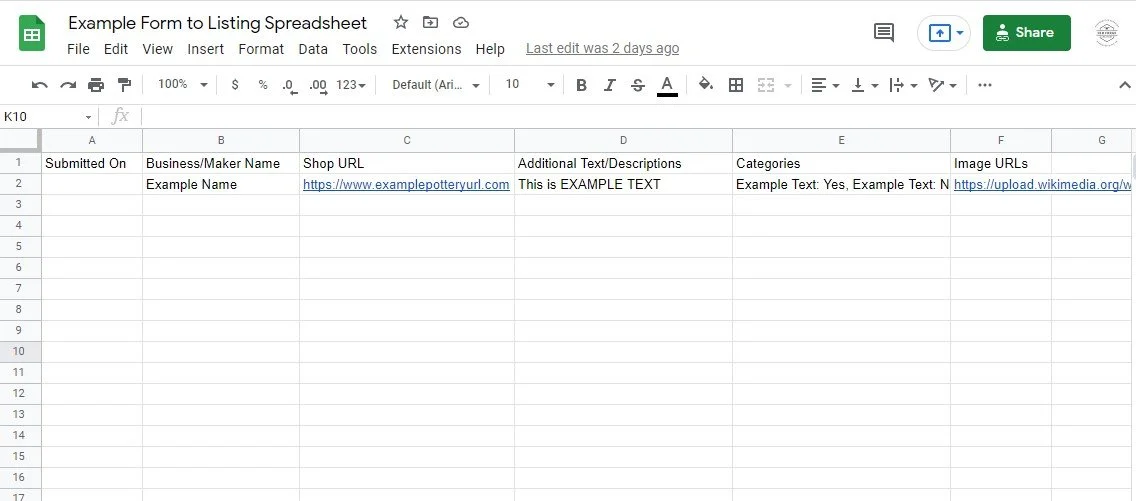
Task: Open the text color picker
Action: 667,85
